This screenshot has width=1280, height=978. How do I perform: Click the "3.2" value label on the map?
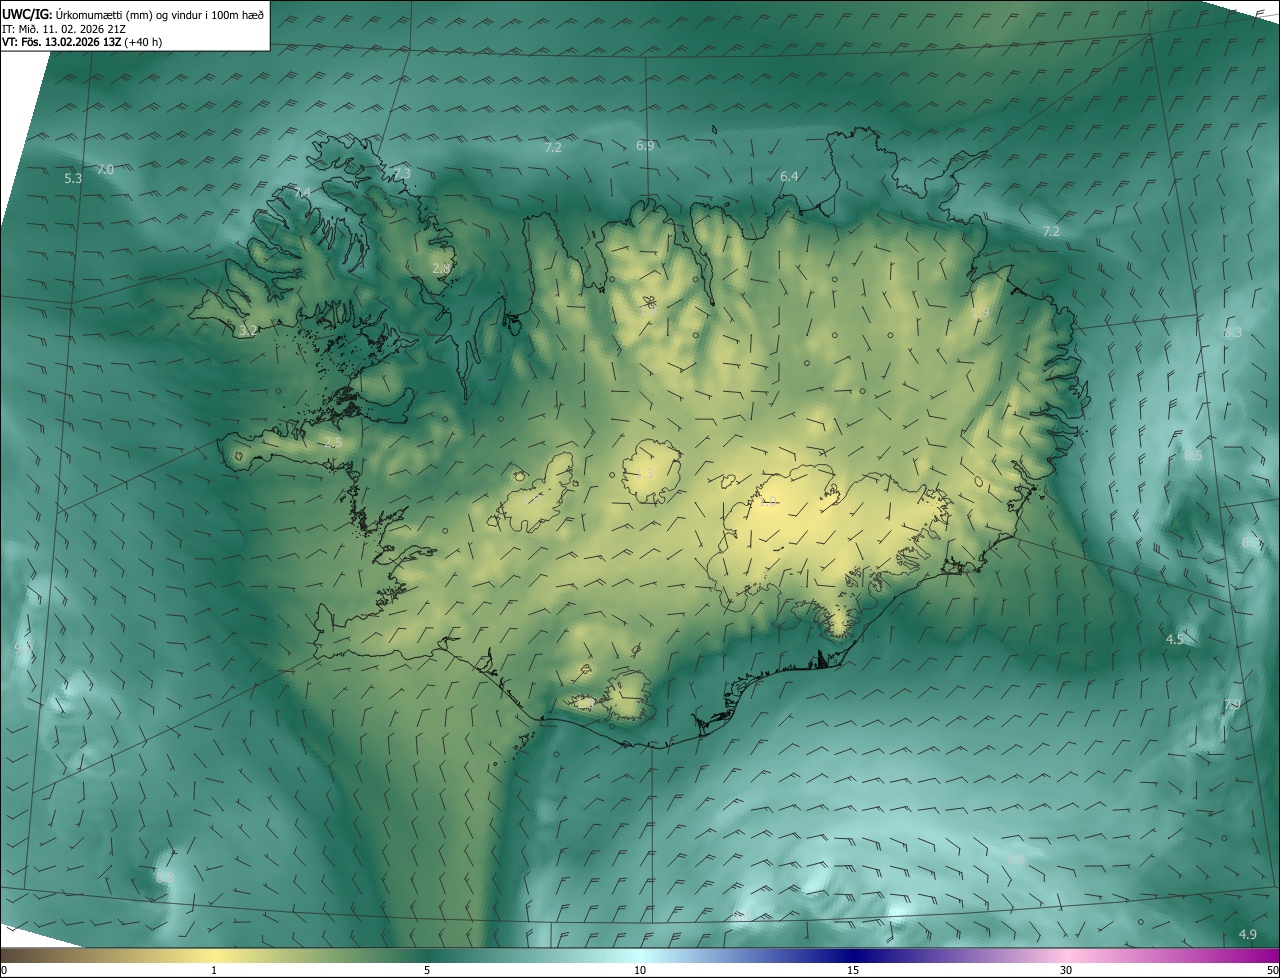coord(249,330)
